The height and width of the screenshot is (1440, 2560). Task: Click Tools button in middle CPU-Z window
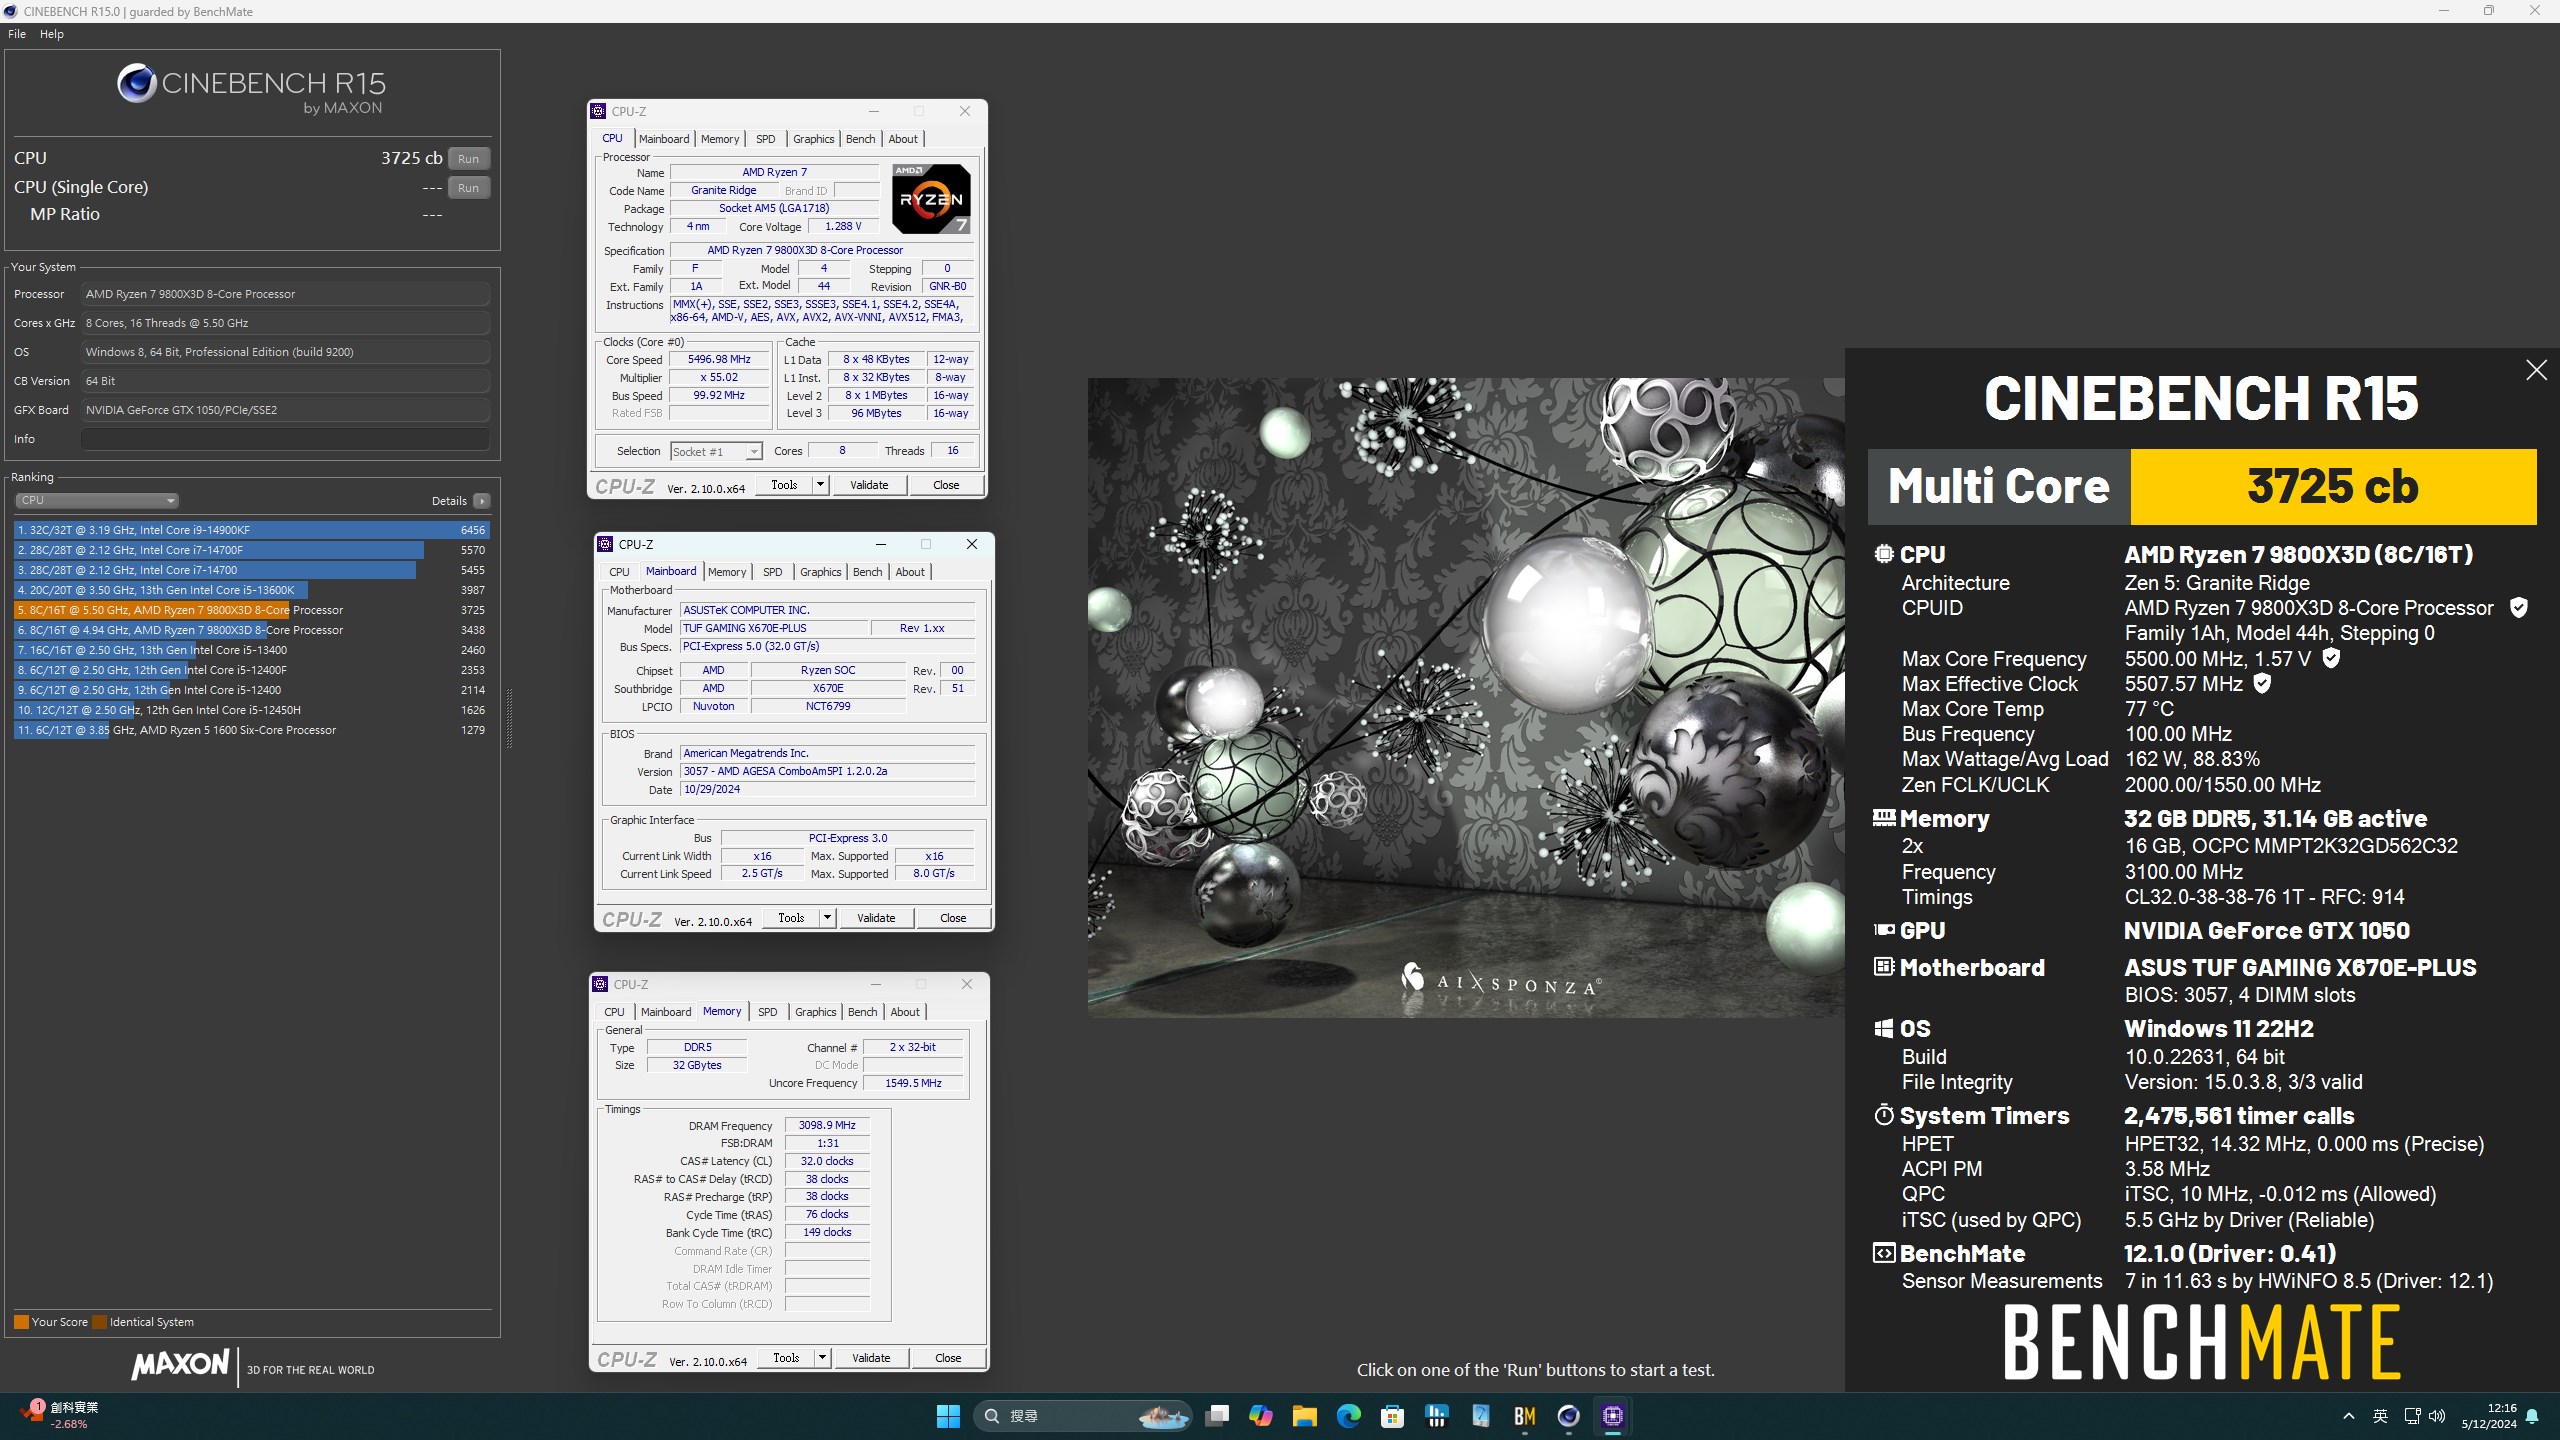pyautogui.click(x=791, y=918)
